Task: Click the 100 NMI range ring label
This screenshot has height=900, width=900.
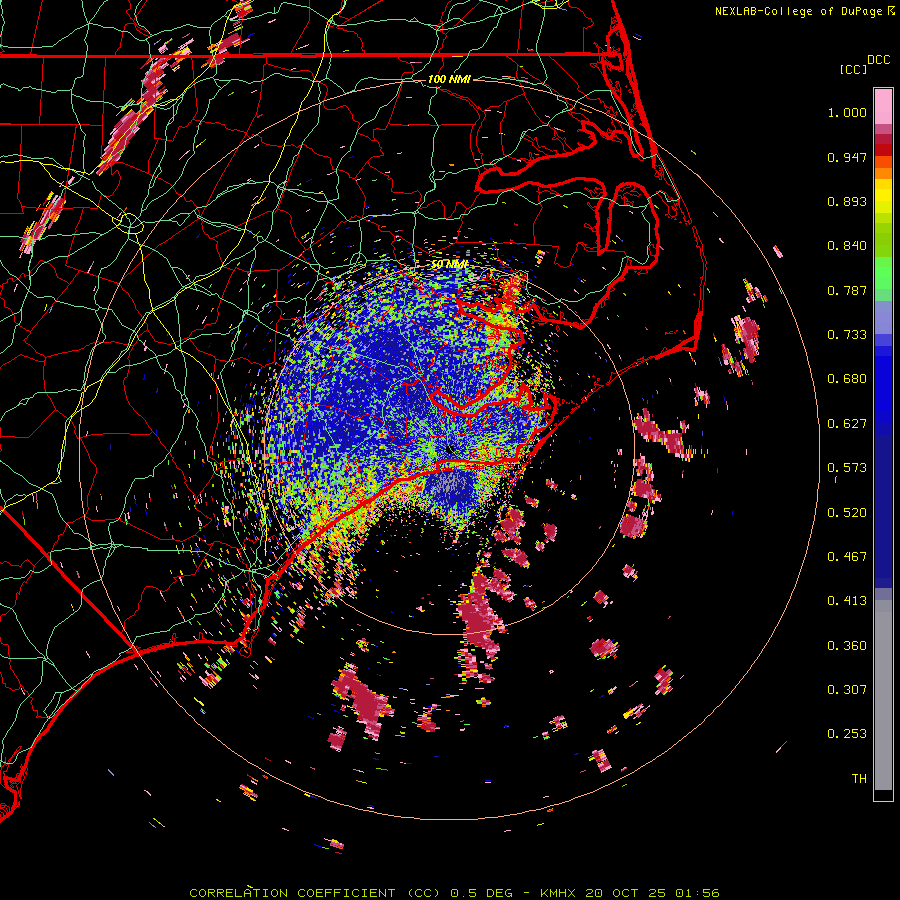Action: tap(449, 79)
